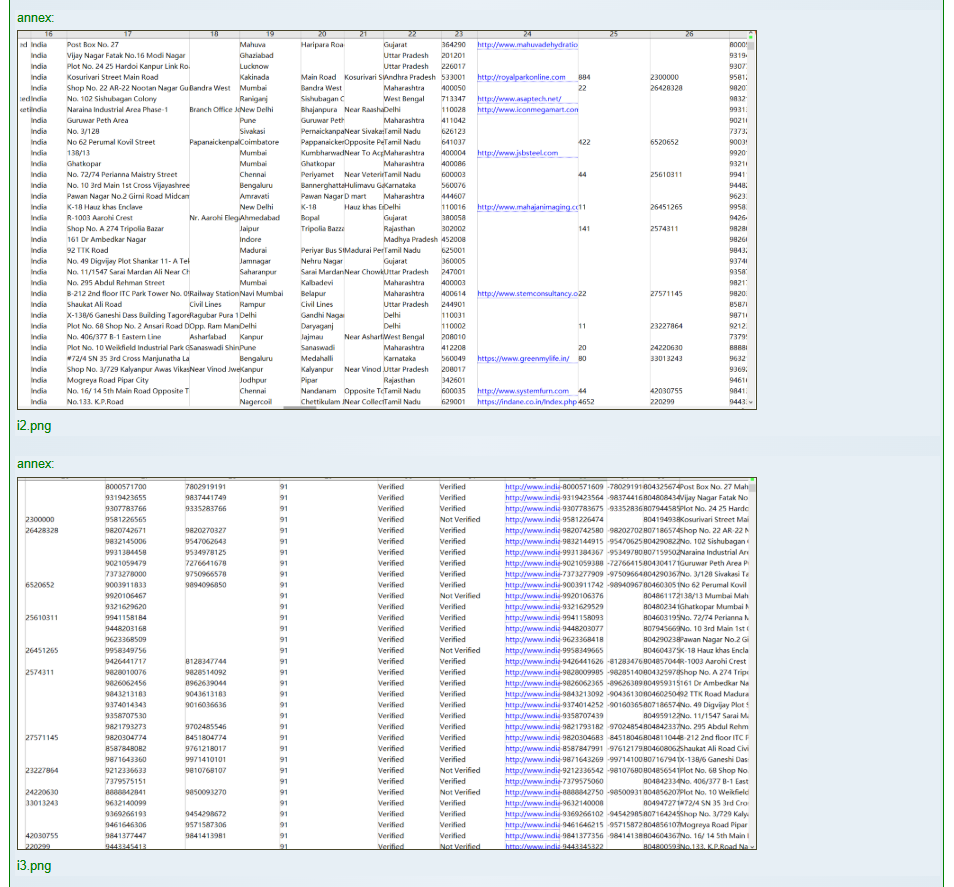Open the royalparkonline.com URL
This screenshot has height=887, width=954.
(x=521, y=77)
